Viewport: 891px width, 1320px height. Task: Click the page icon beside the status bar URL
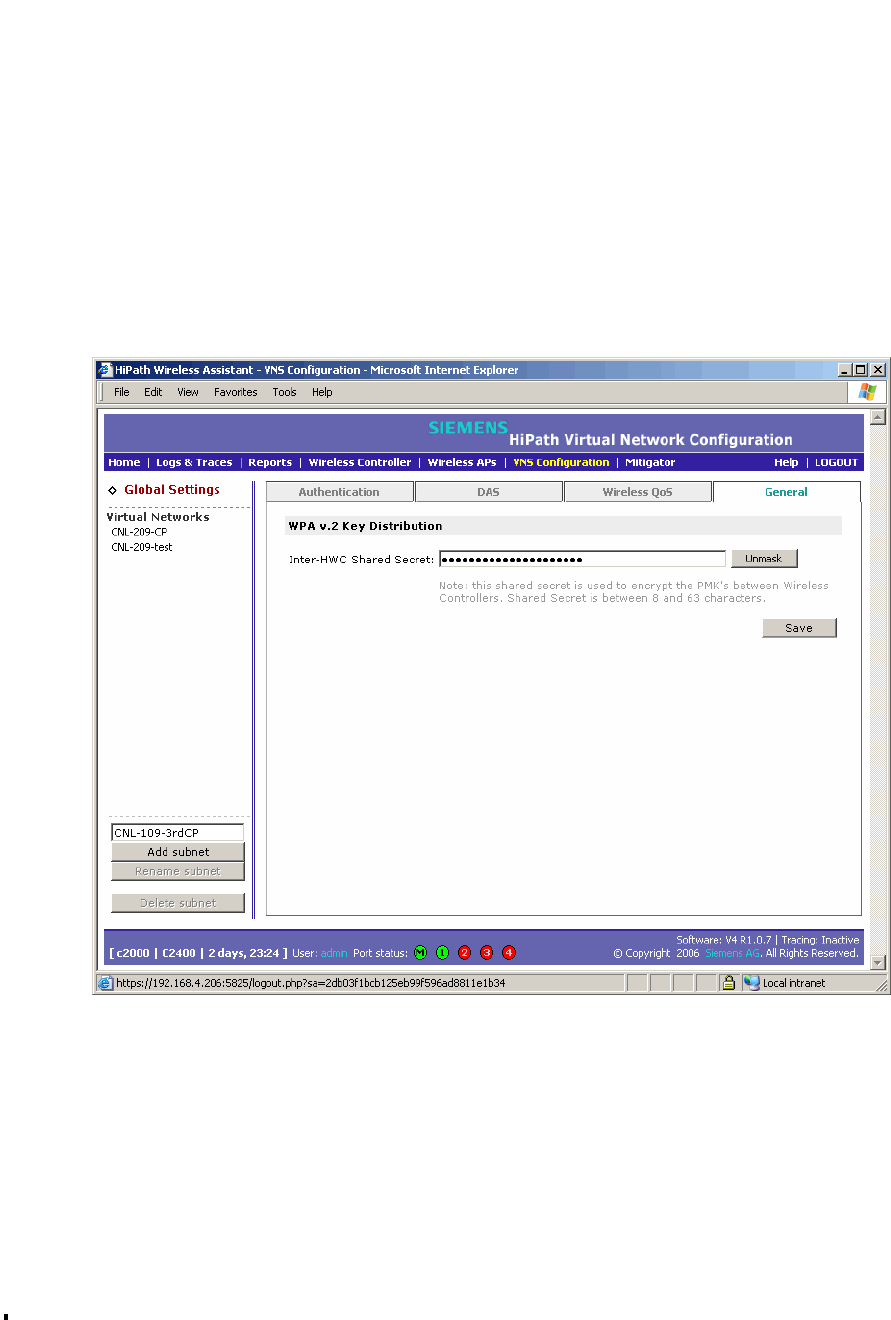[104, 983]
